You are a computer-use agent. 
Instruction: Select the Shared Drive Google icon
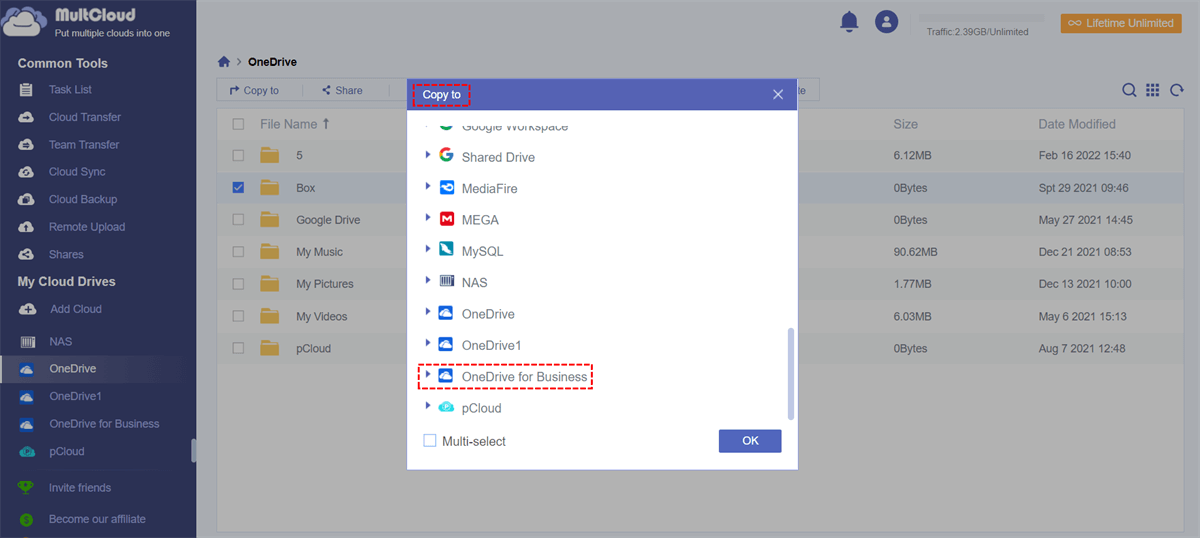tap(446, 157)
